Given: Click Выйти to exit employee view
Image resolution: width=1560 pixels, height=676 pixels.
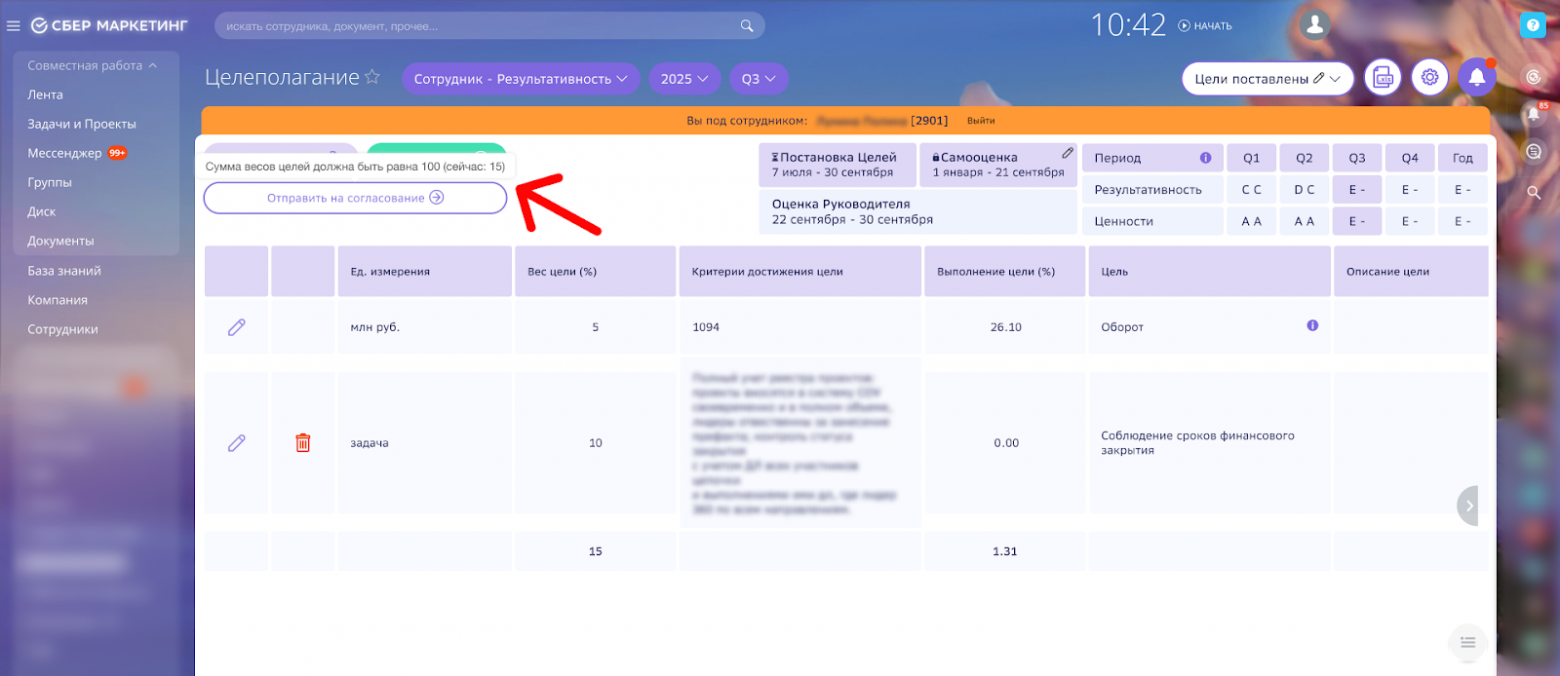Looking at the screenshot, I should coord(981,120).
